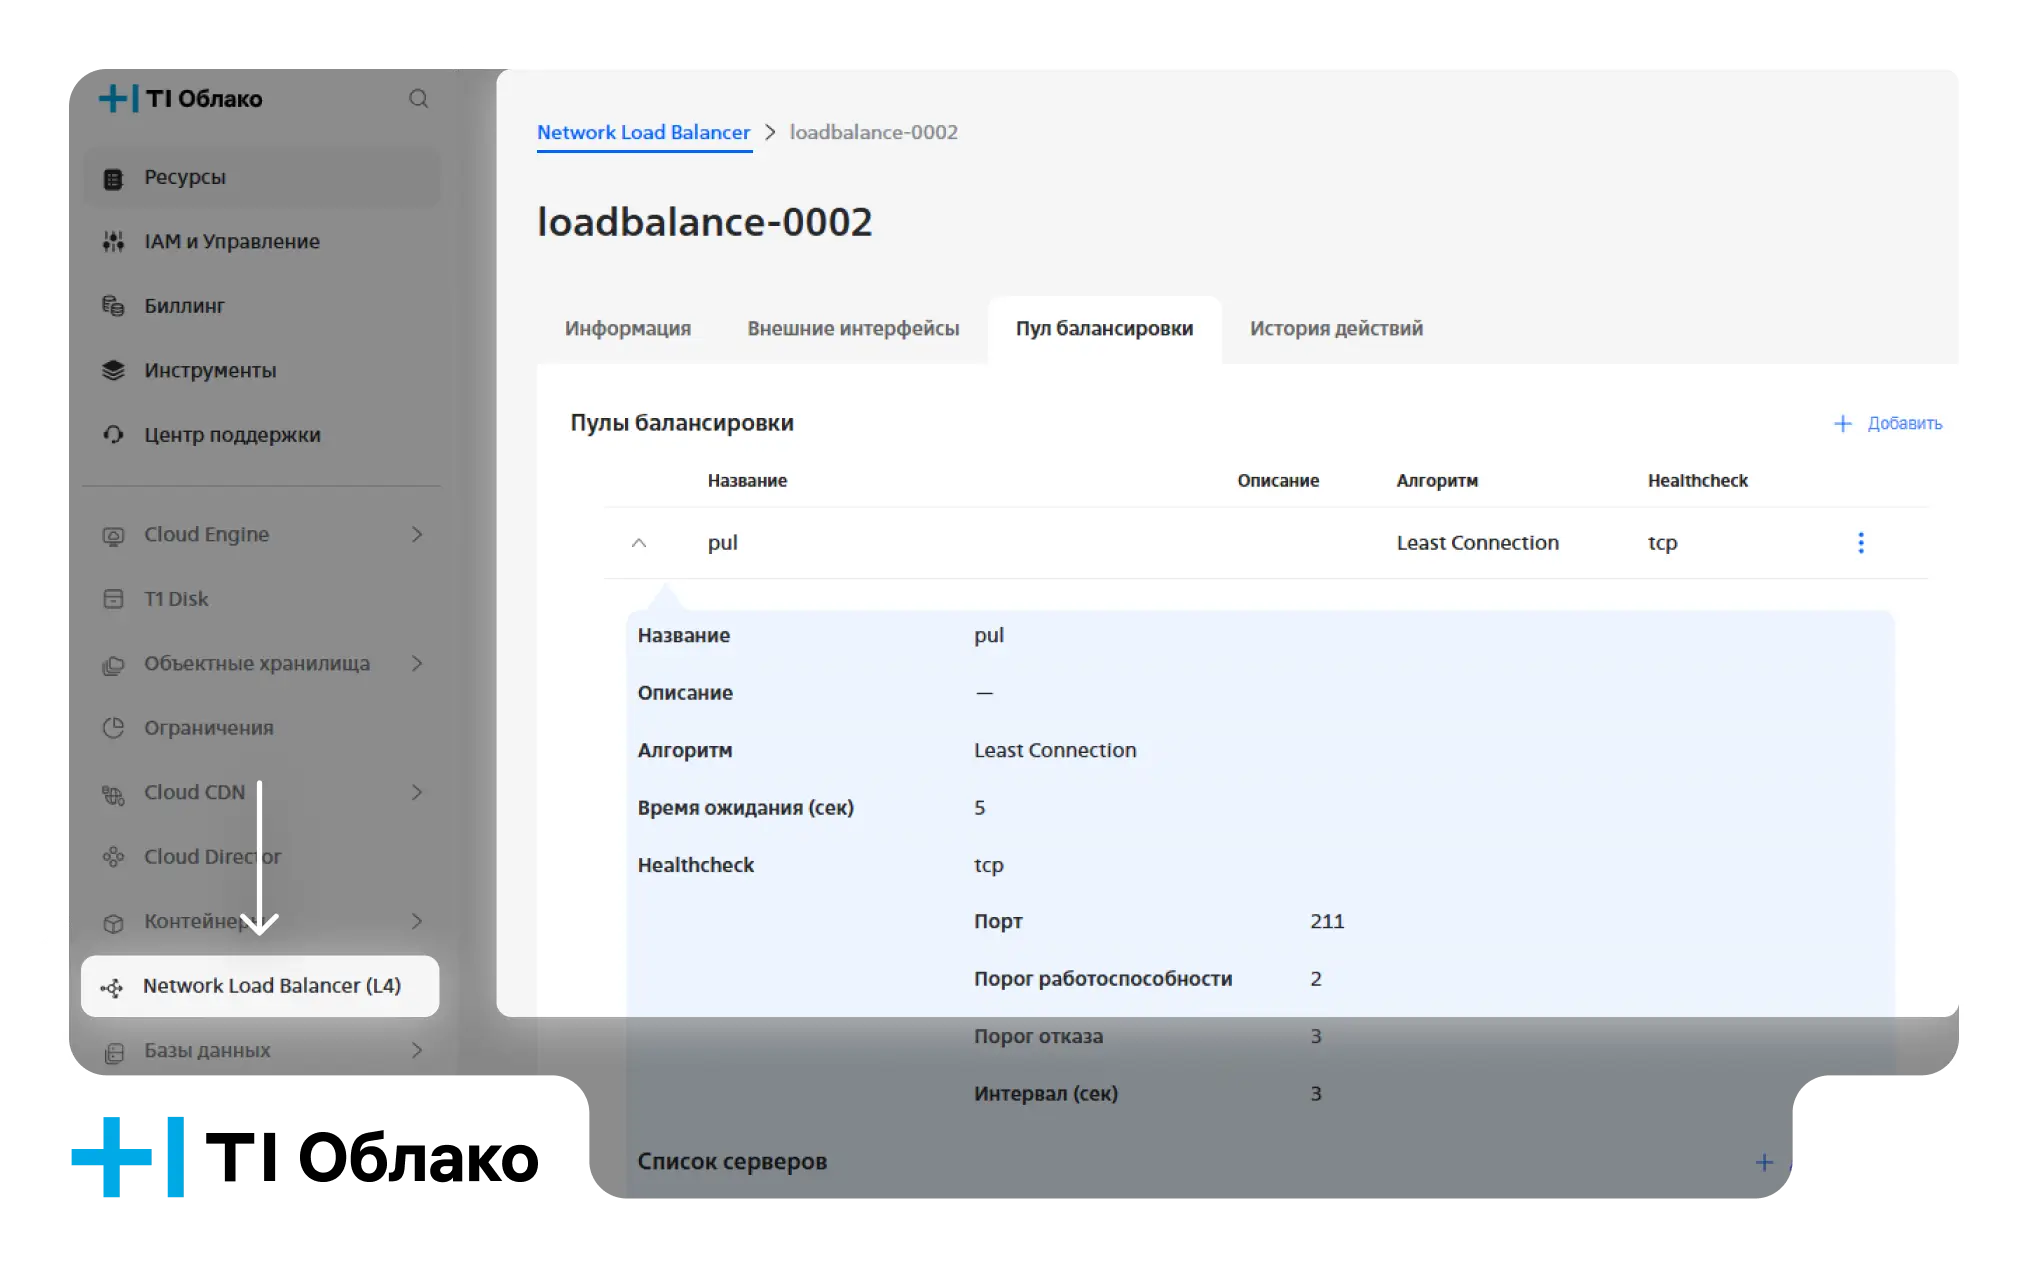2028x1268 pixels.
Task: Expand the Cloud CDN submenu arrow
Action: [417, 793]
